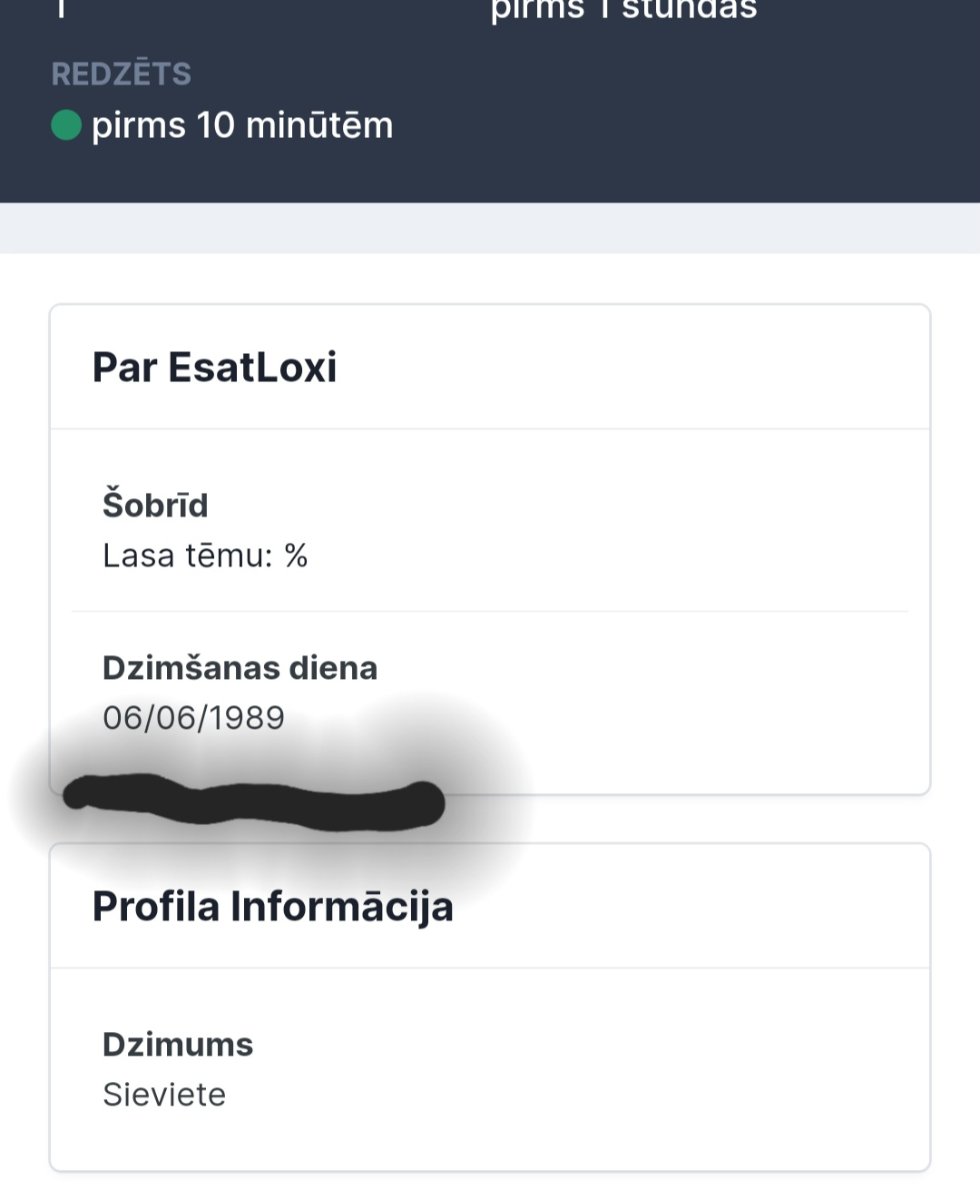Click the light gray band under the dark header
980x1200 pixels.
point(490,228)
